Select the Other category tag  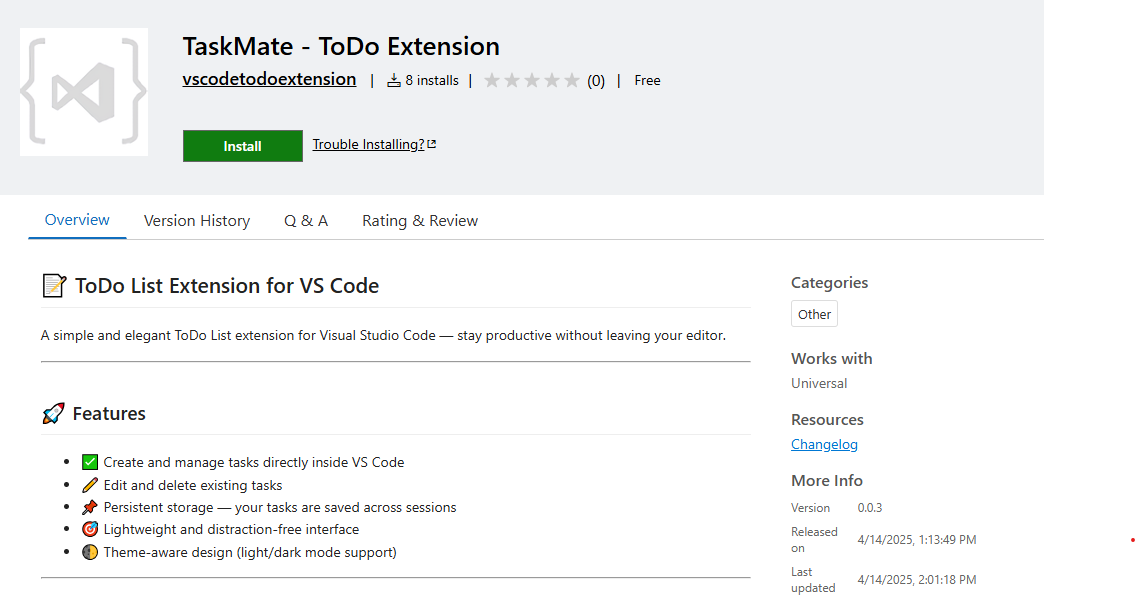click(814, 314)
